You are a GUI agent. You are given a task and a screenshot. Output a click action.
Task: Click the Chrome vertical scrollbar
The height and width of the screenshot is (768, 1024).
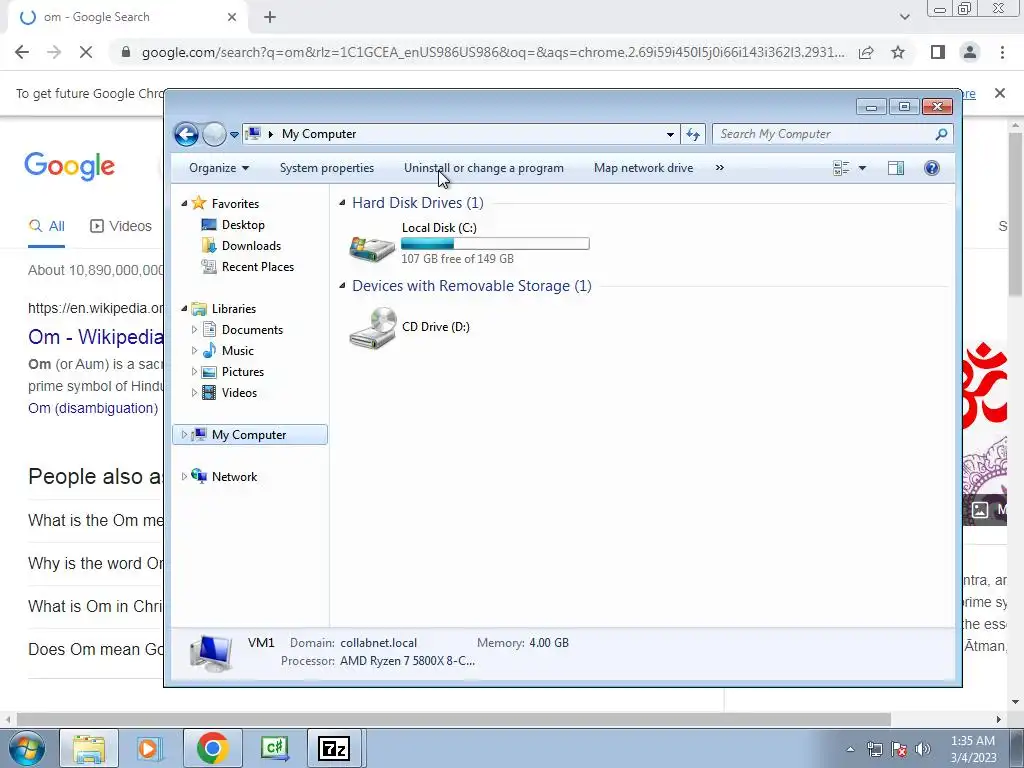point(1016,214)
